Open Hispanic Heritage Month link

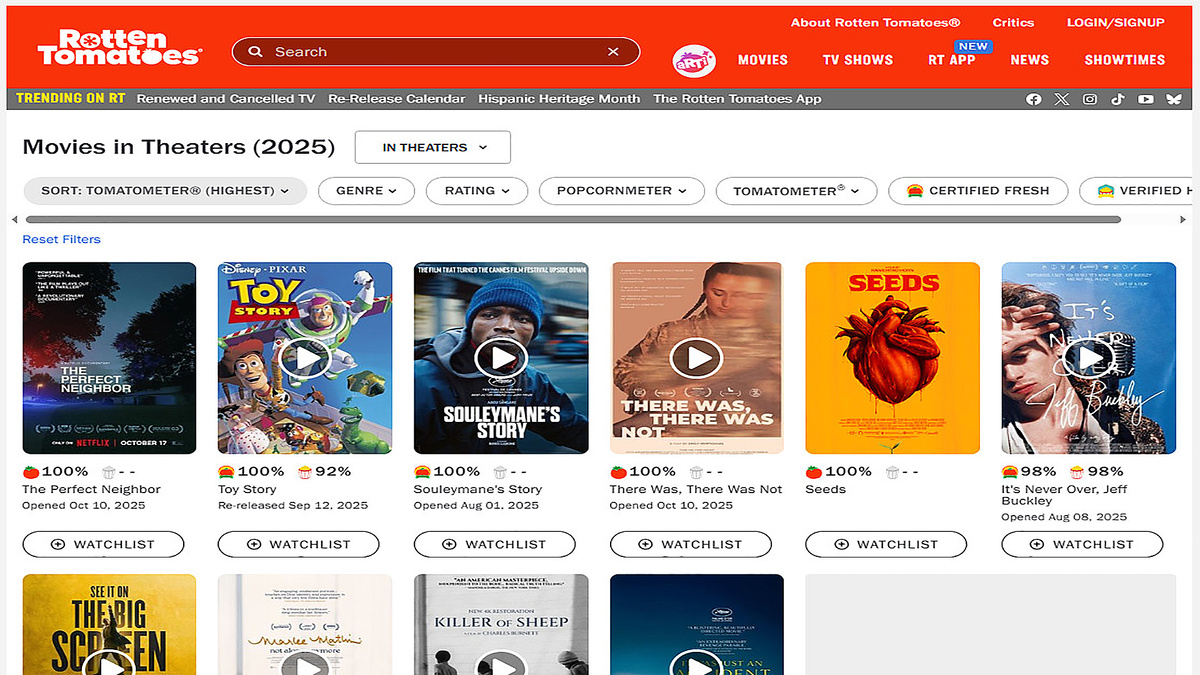(559, 99)
